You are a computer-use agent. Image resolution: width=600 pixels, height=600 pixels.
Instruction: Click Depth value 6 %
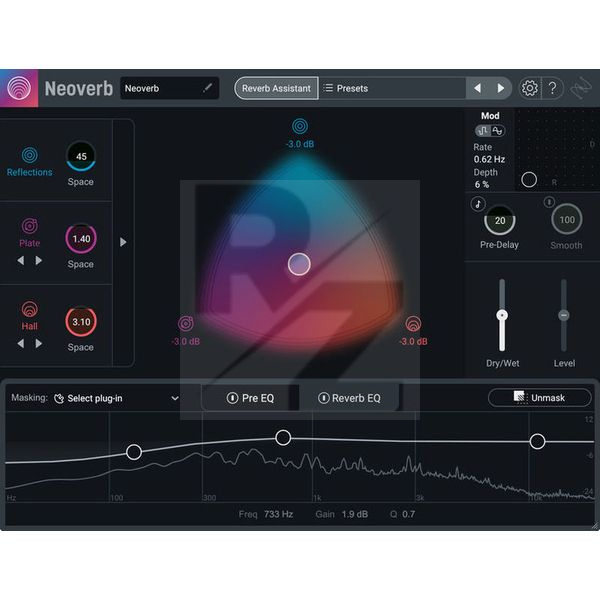(482, 184)
